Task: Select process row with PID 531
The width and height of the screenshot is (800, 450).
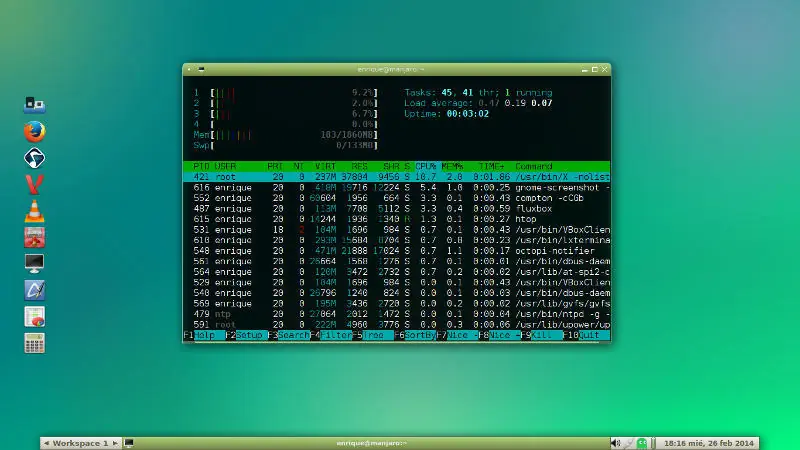Action: click(x=396, y=230)
